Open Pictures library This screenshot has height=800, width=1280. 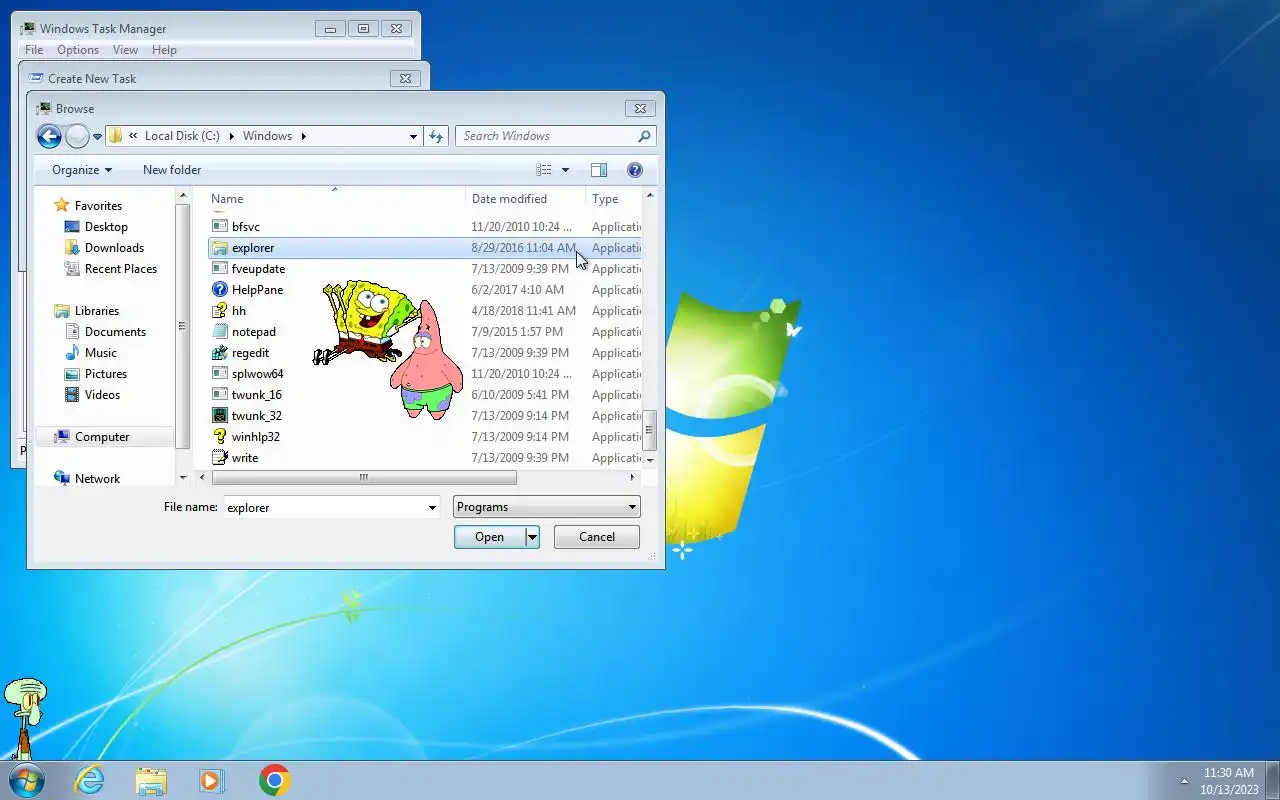[106, 374]
